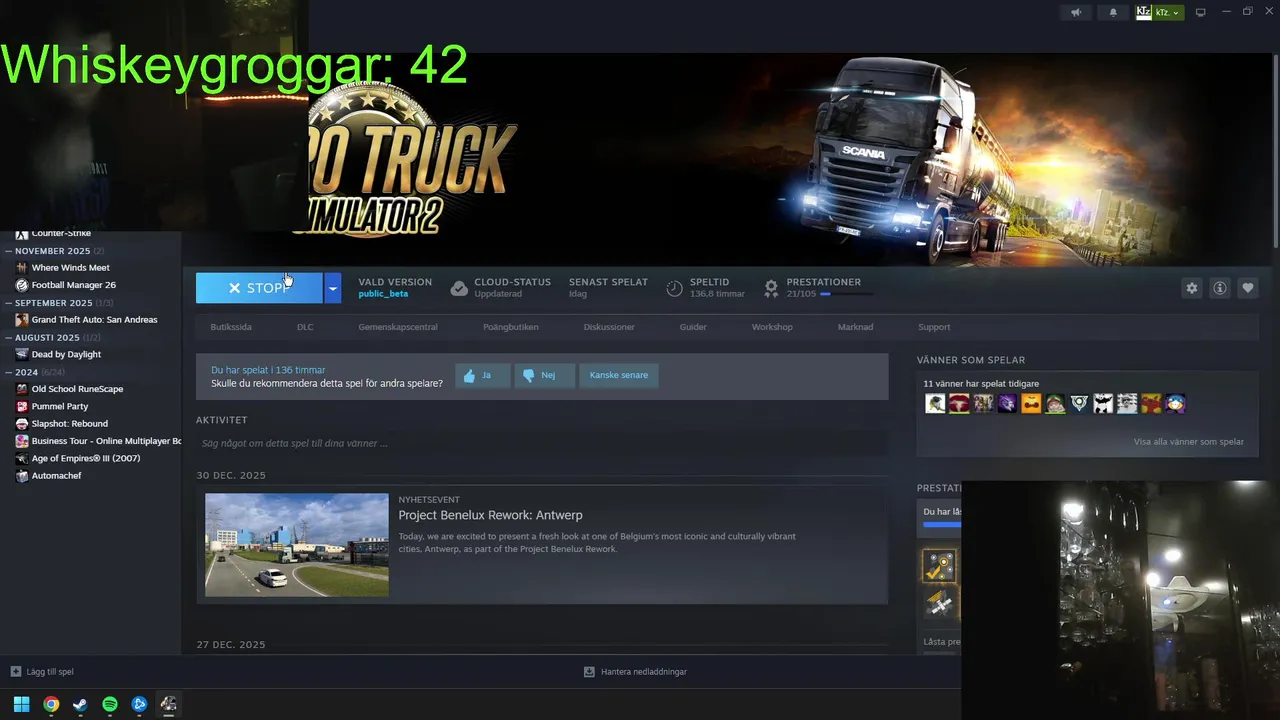Open the Butikssida tab
This screenshot has width=1280, height=720.
tap(231, 327)
